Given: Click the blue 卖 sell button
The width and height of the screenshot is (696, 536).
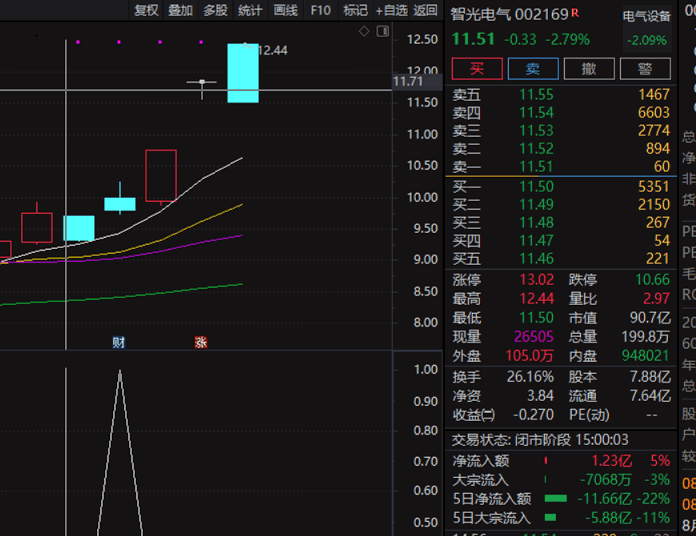Looking at the screenshot, I should pos(533,69).
